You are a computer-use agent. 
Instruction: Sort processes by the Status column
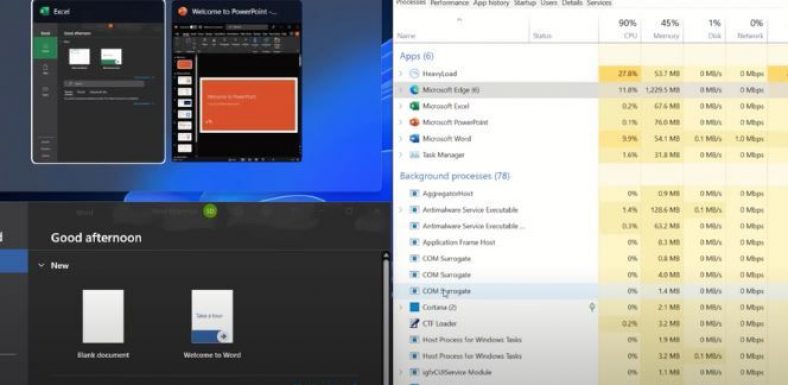pyautogui.click(x=563, y=29)
